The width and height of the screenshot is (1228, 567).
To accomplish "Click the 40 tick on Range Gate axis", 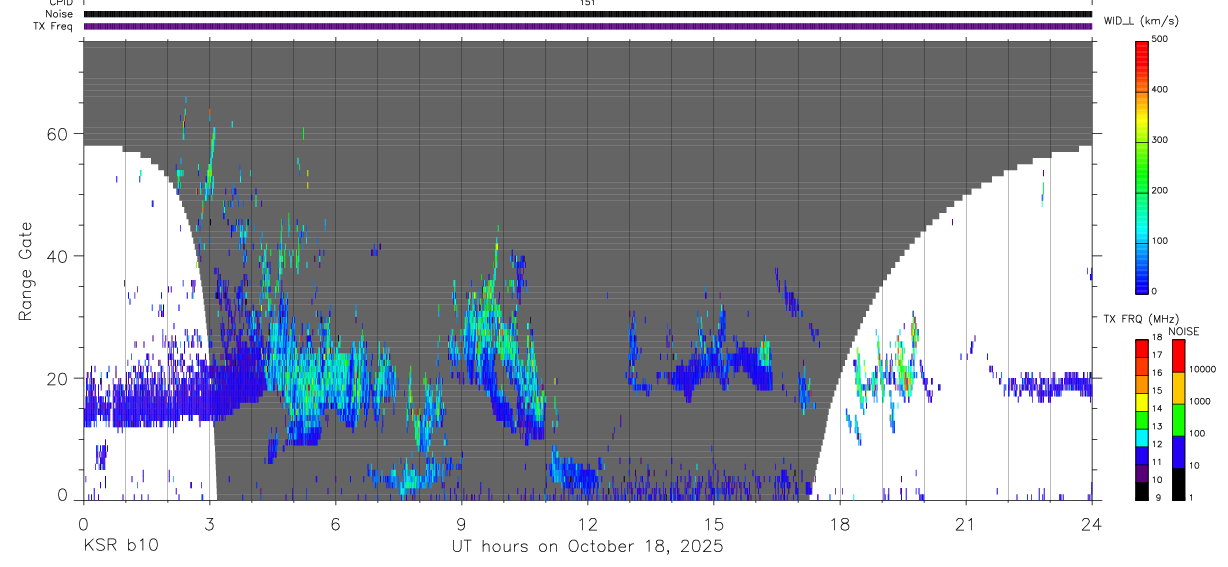I will 59,256.
